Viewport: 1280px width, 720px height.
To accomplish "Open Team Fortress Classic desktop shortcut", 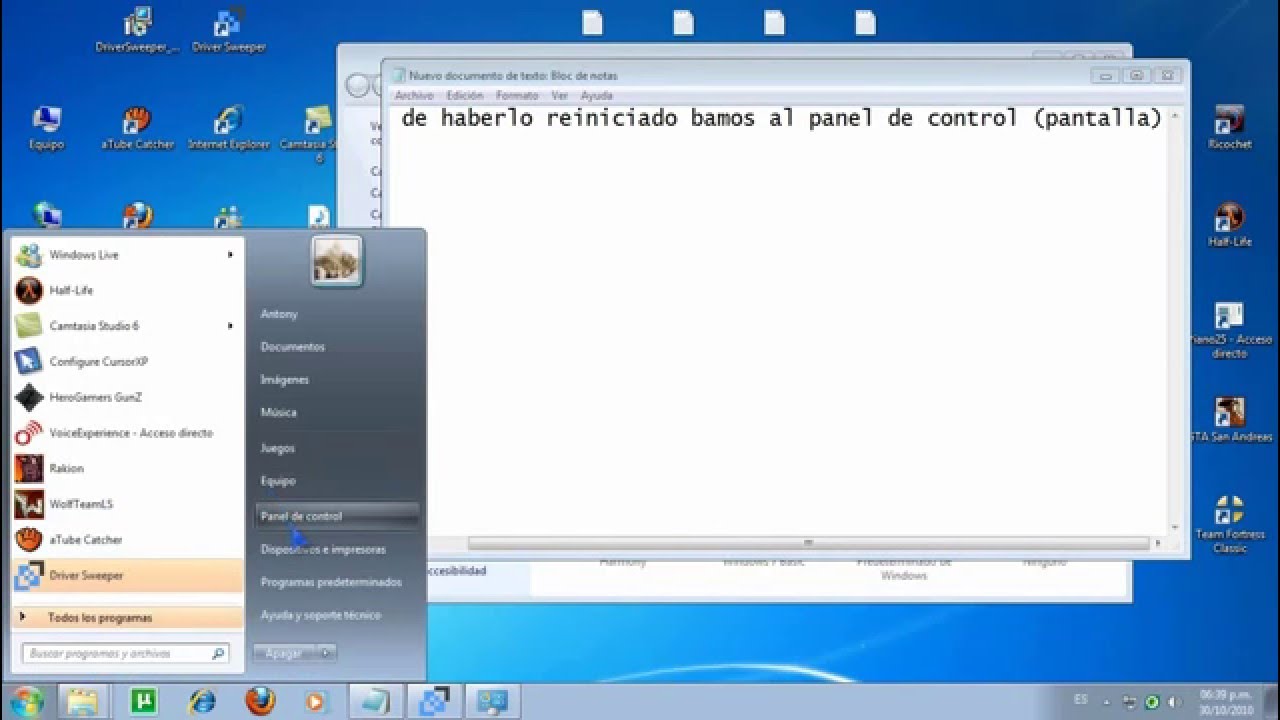I will click(x=1229, y=524).
